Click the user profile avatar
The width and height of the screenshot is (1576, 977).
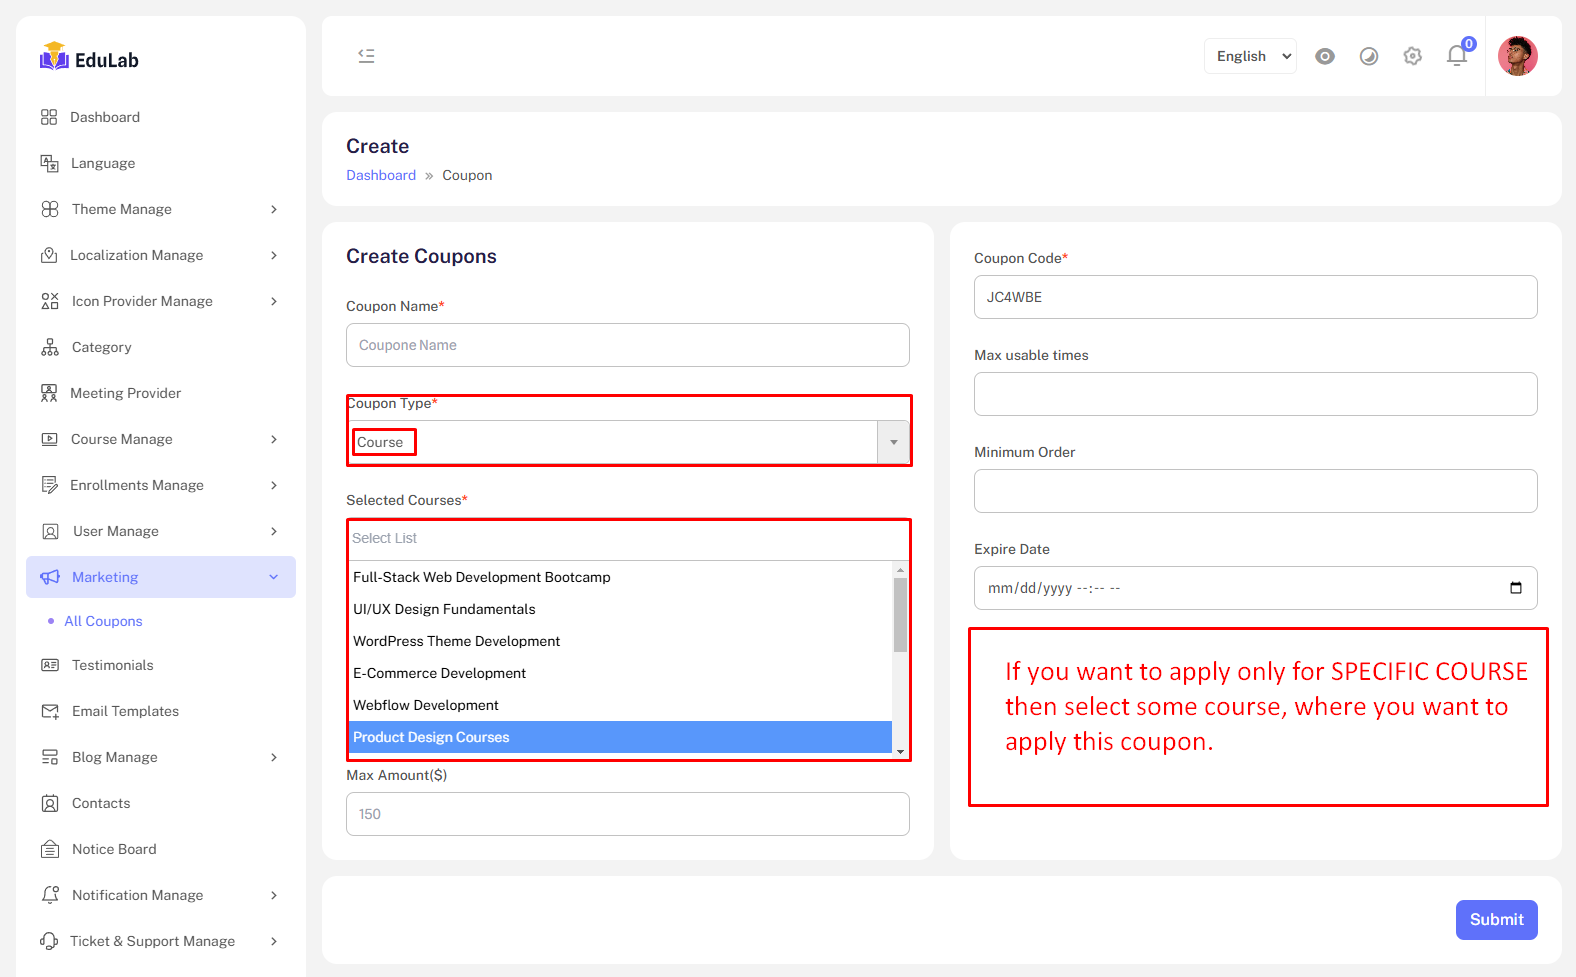point(1517,56)
